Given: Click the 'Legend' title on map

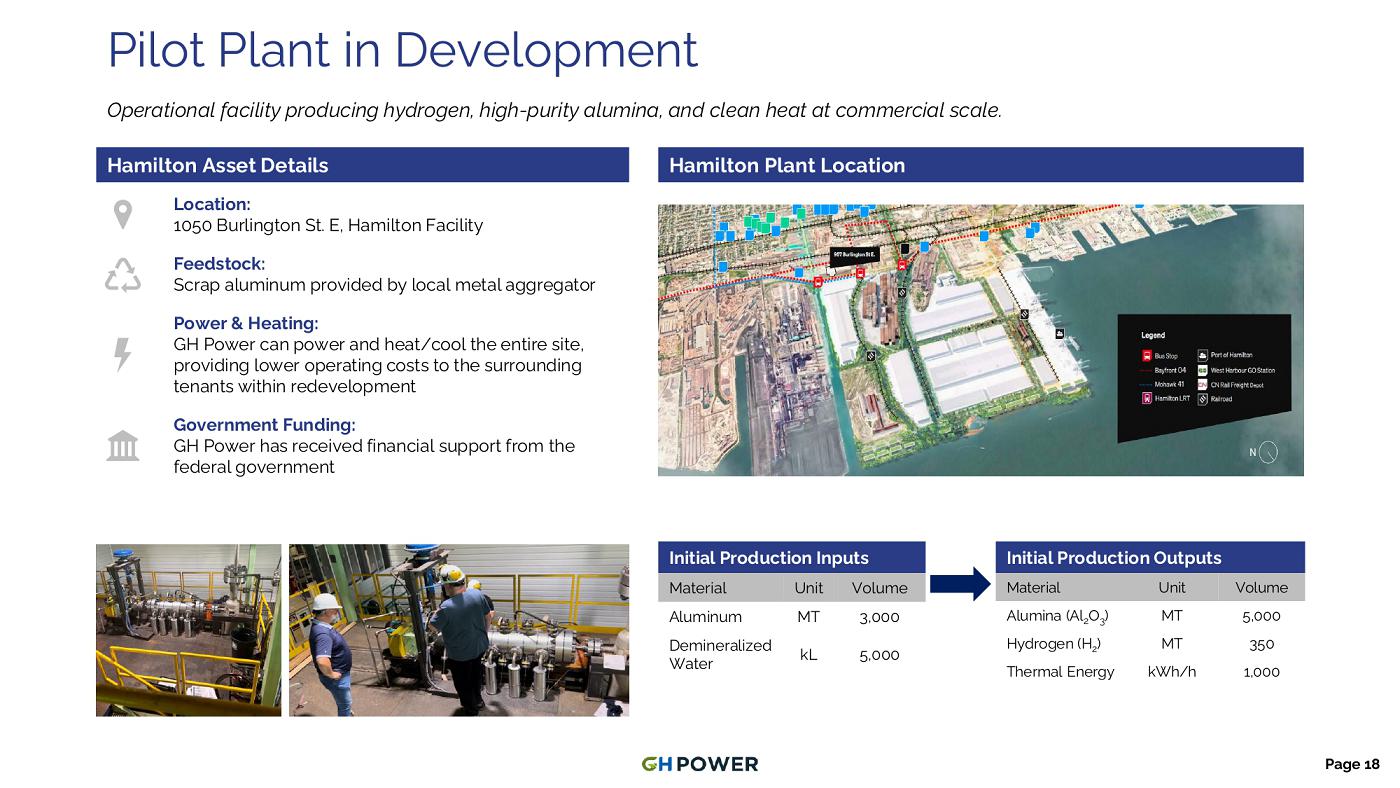Looking at the screenshot, I should pos(1153,335).
